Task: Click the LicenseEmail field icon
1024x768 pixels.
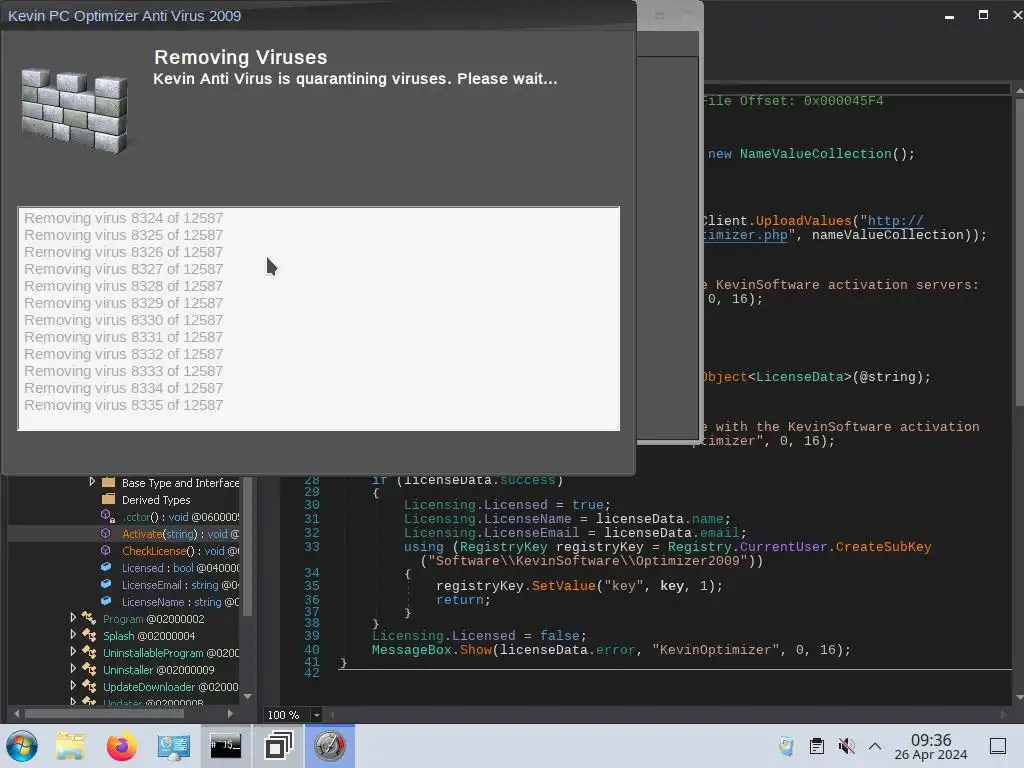Action: (106, 584)
